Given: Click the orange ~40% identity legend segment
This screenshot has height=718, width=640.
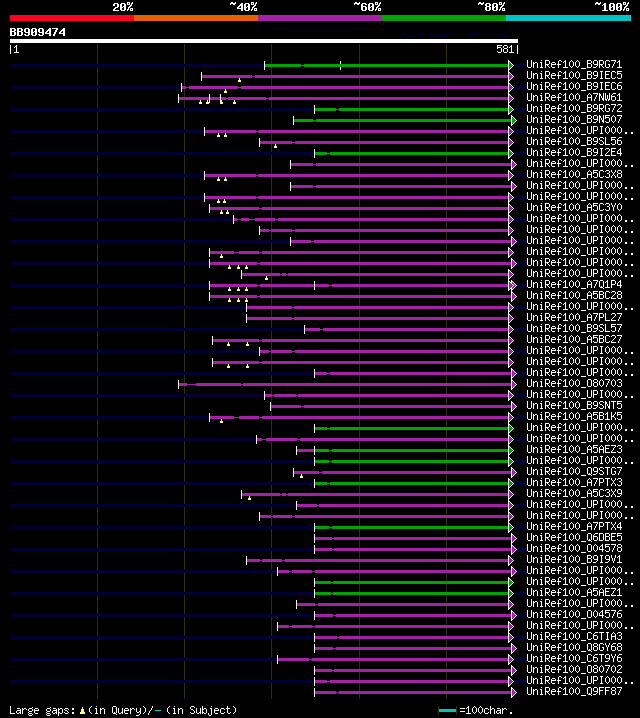Looking at the screenshot, I should [x=196, y=18].
